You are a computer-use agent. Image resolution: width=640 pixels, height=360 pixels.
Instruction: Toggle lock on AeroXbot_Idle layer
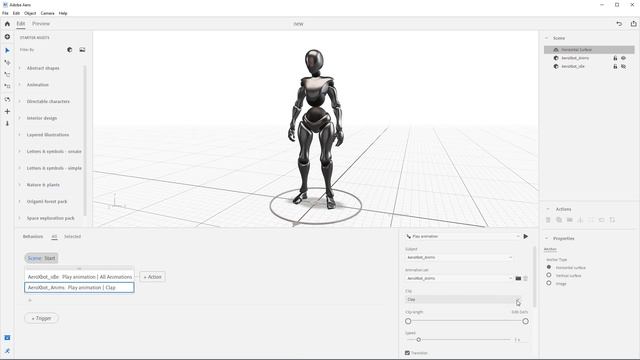click(x=615, y=66)
